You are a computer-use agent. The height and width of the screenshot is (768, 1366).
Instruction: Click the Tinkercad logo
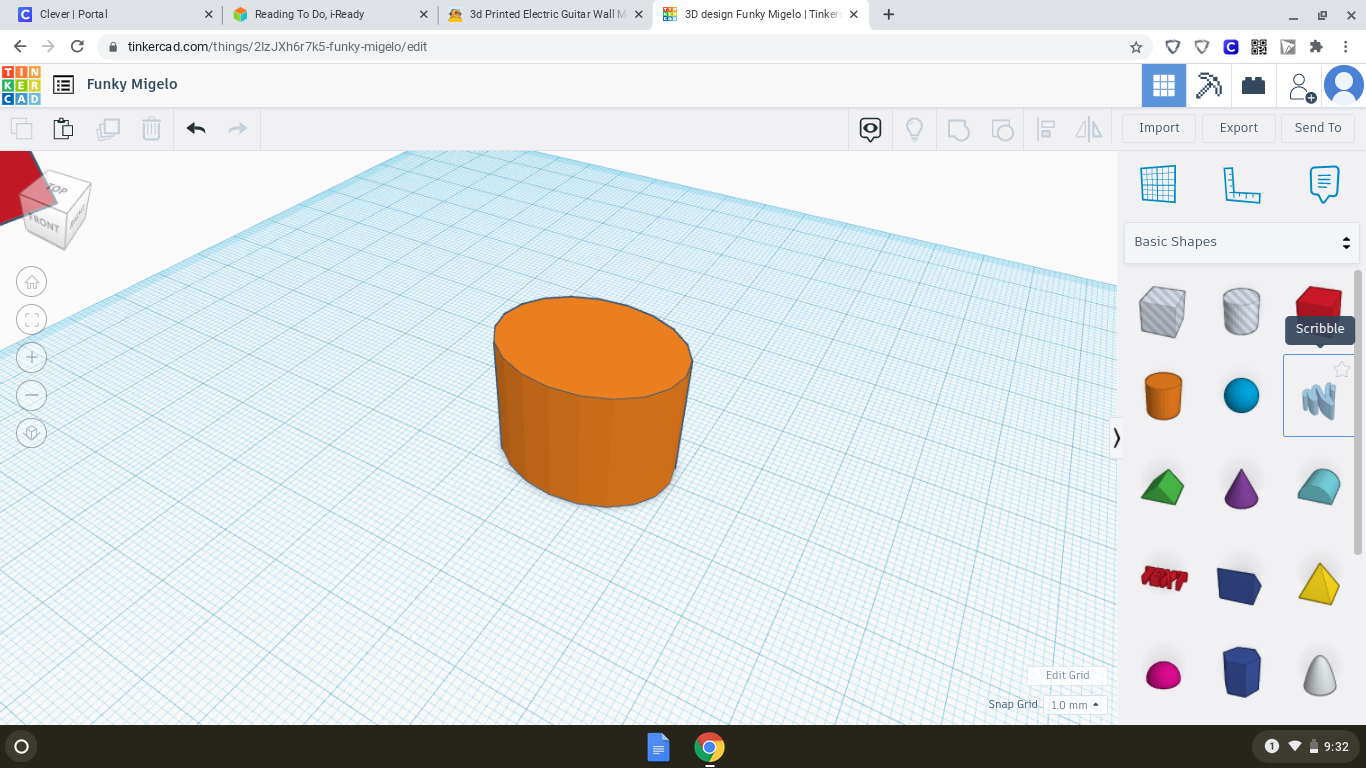(x=21, y=85)
